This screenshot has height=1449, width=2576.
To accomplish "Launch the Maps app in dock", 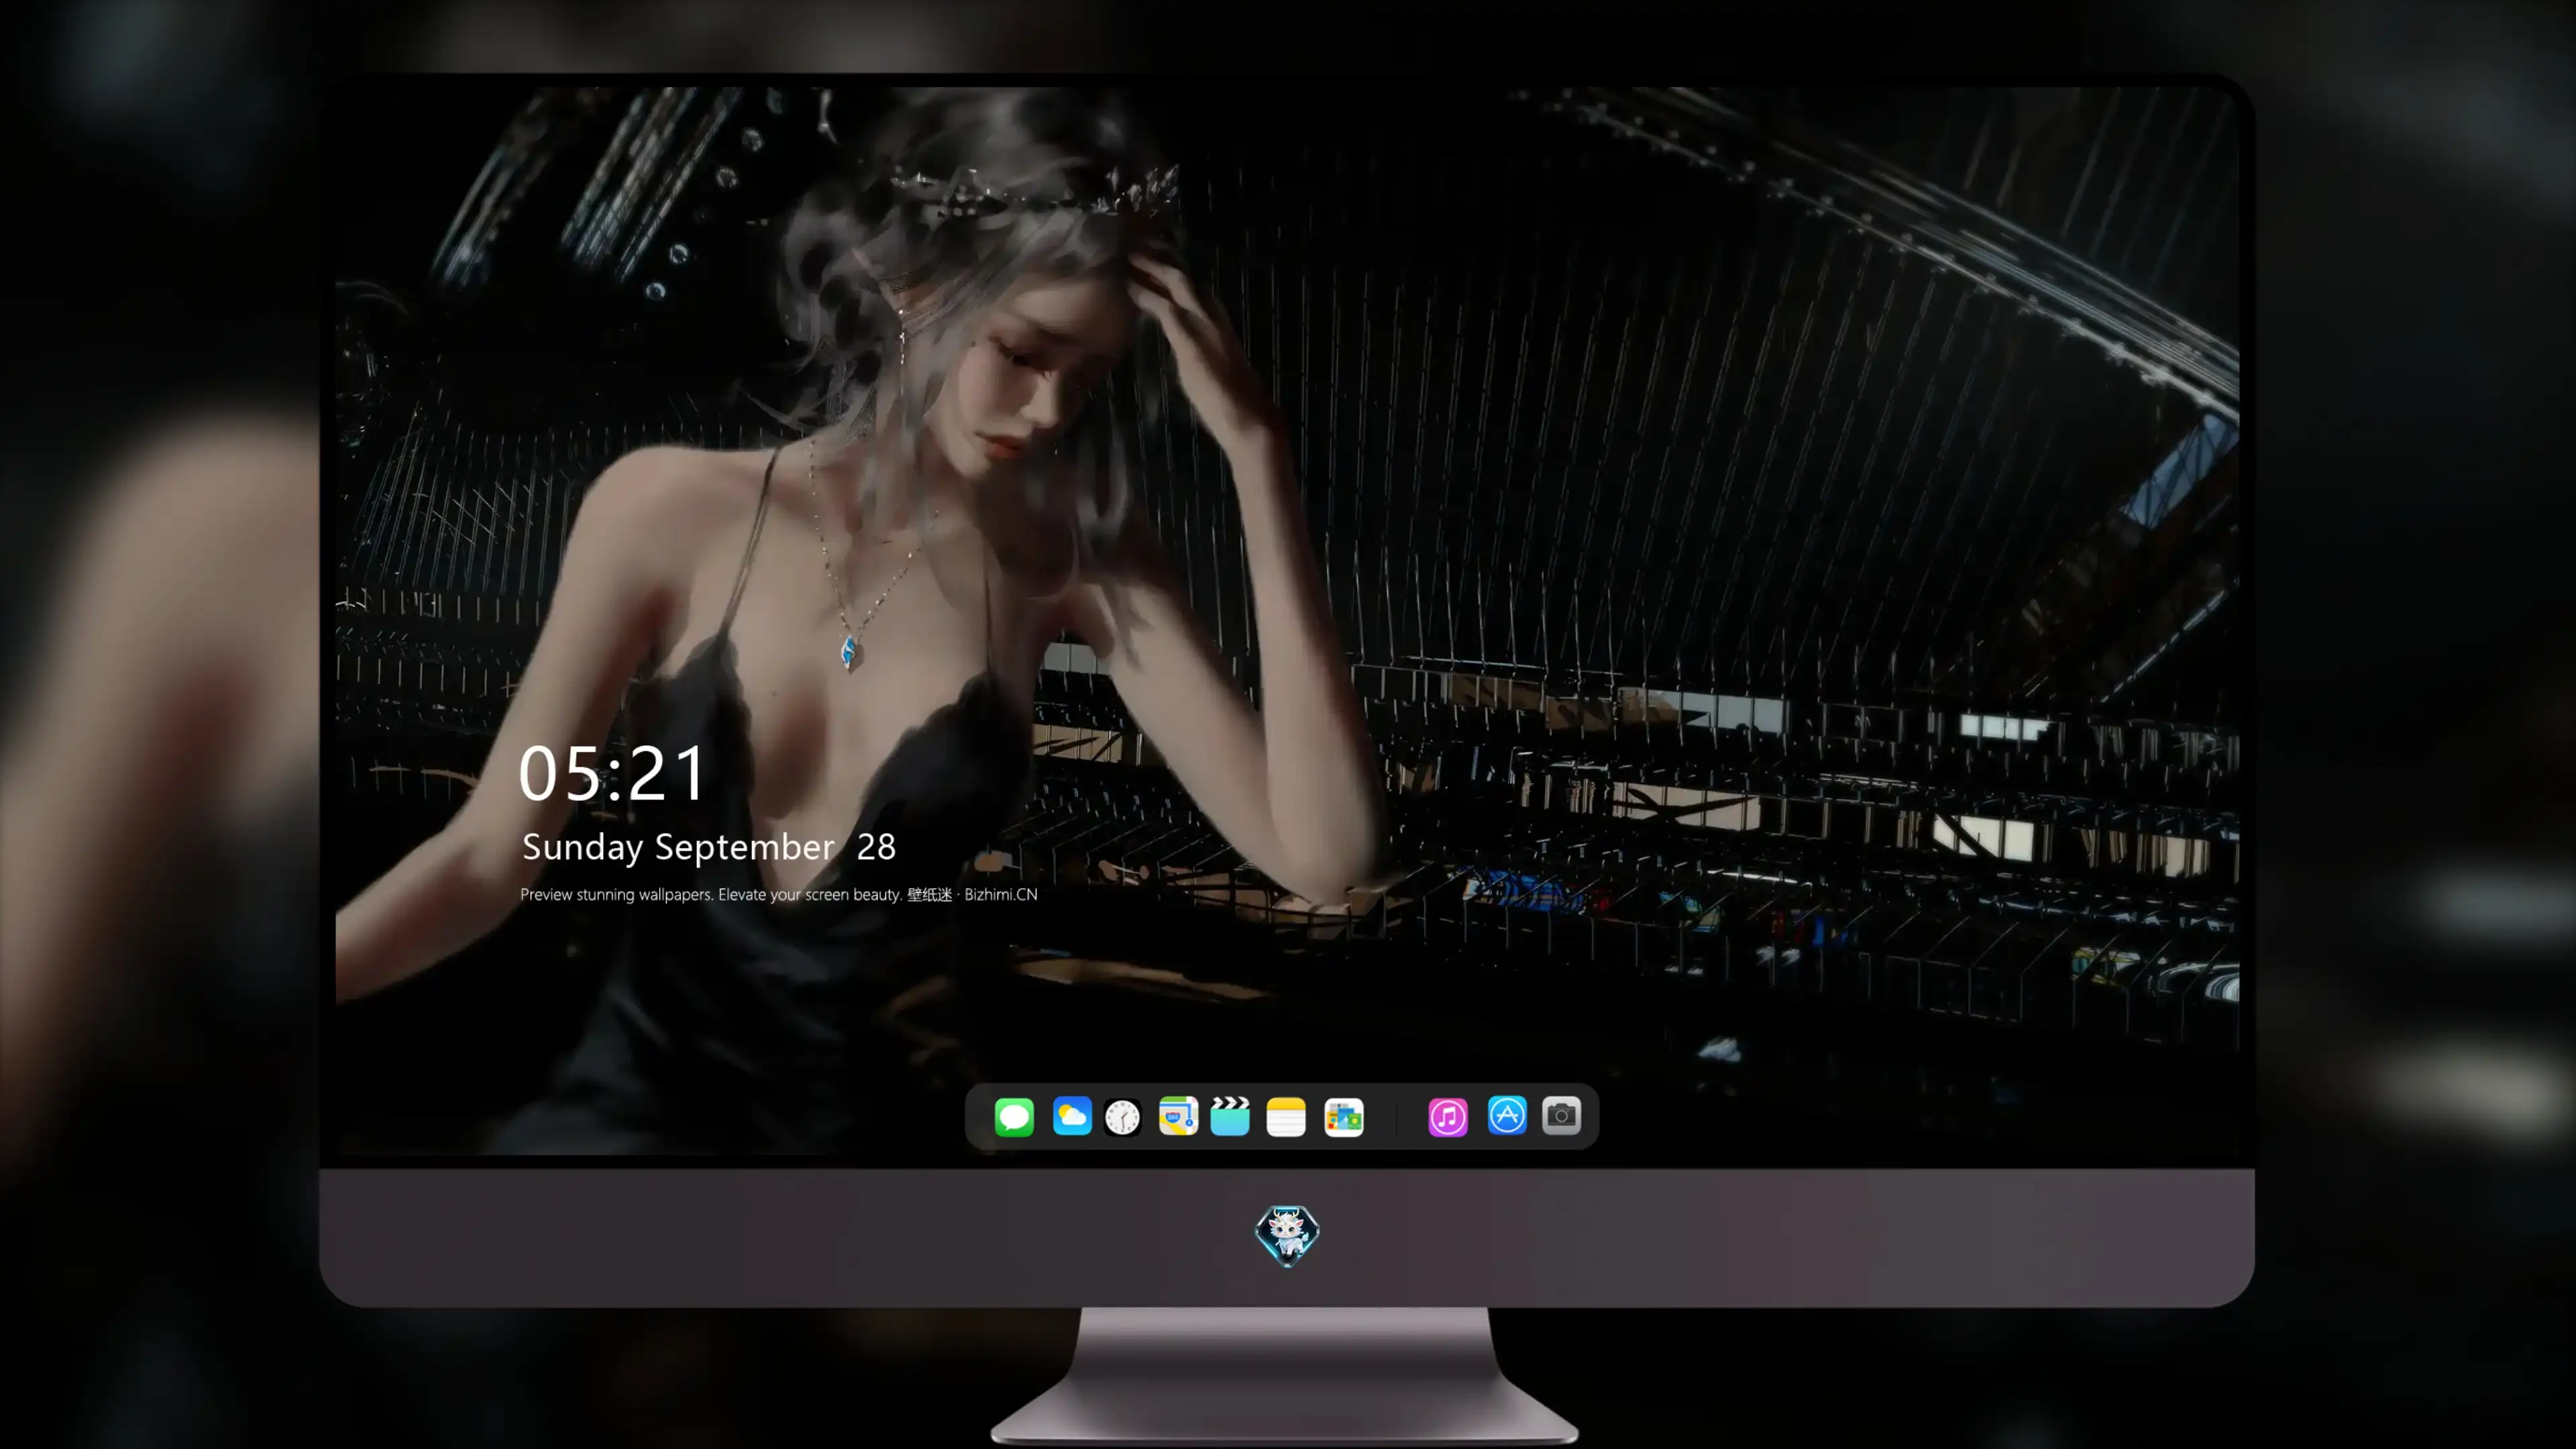I will pyautogui.click(x=1178, y=1116).
